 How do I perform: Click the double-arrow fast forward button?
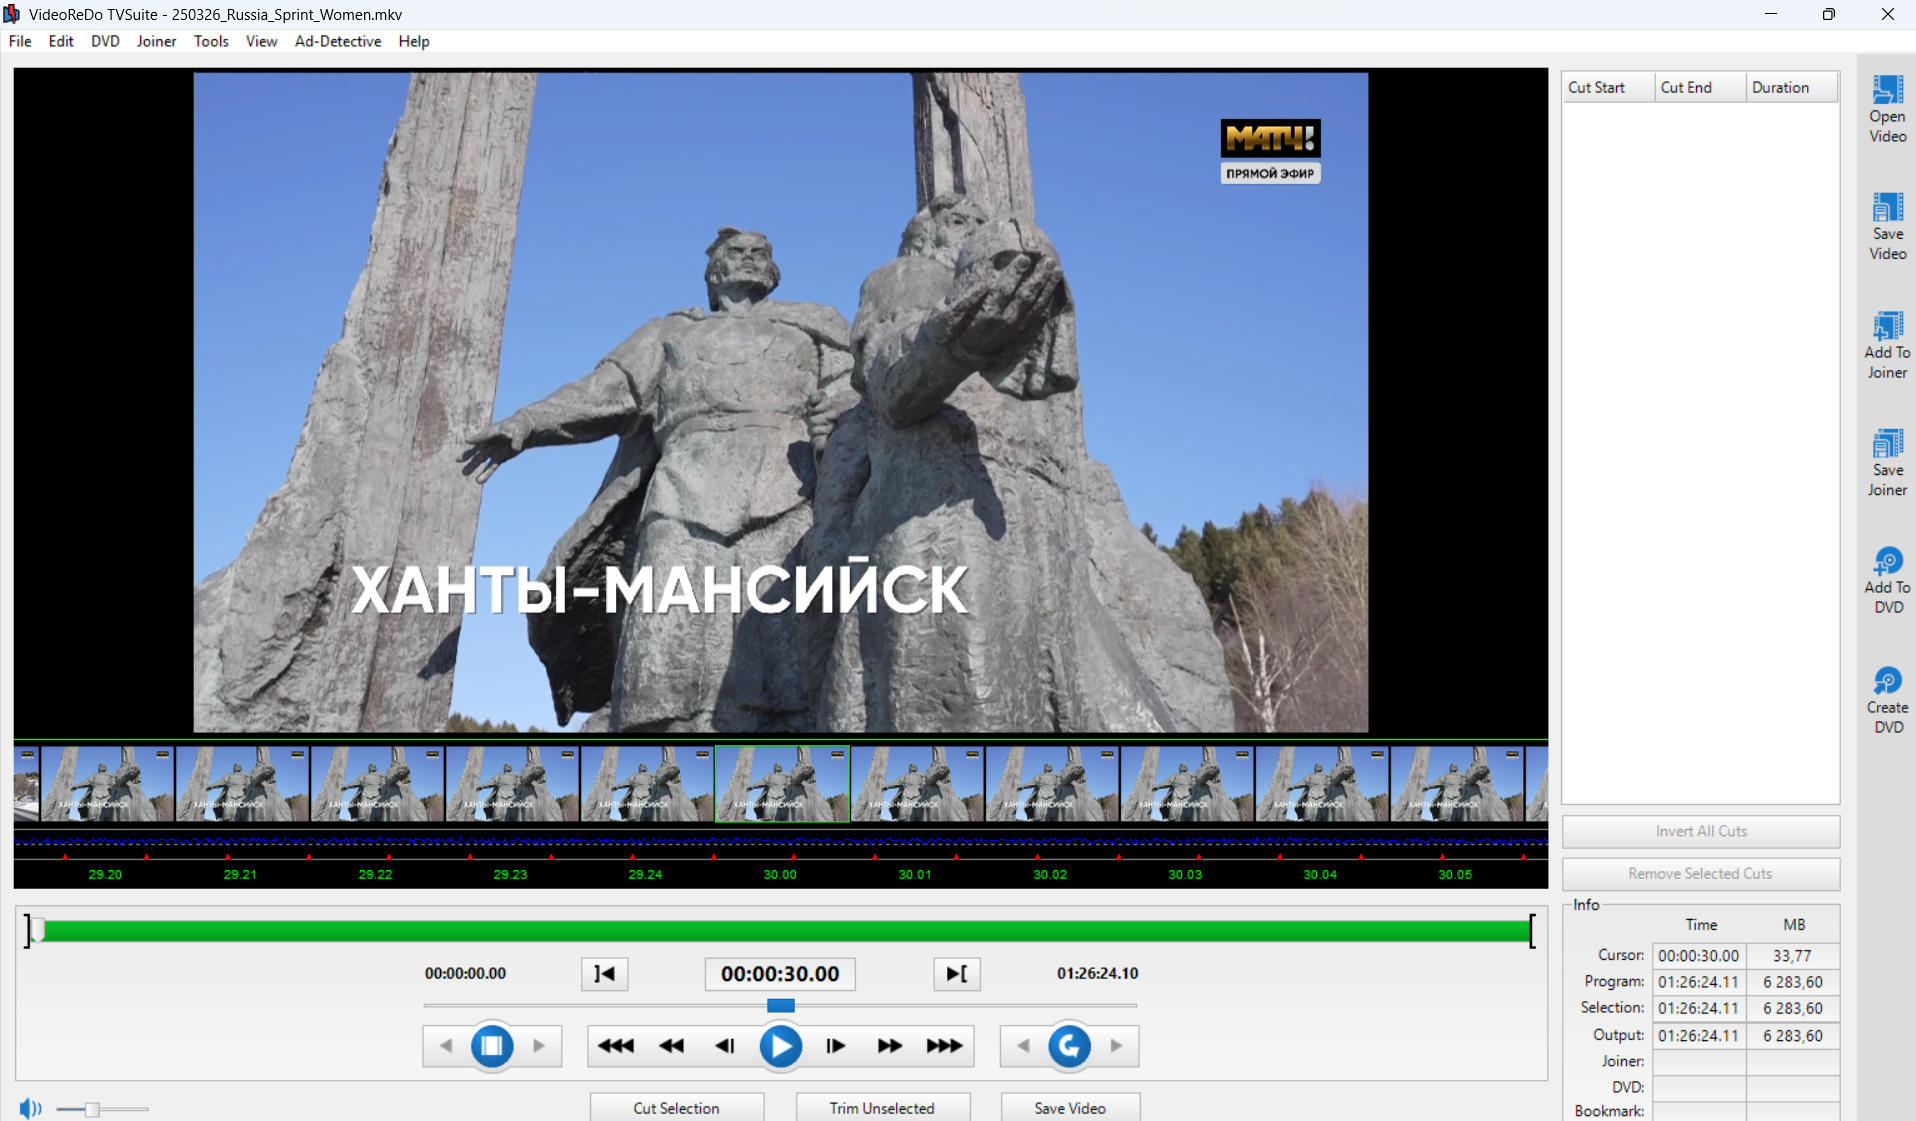[x=890, y=1046]
